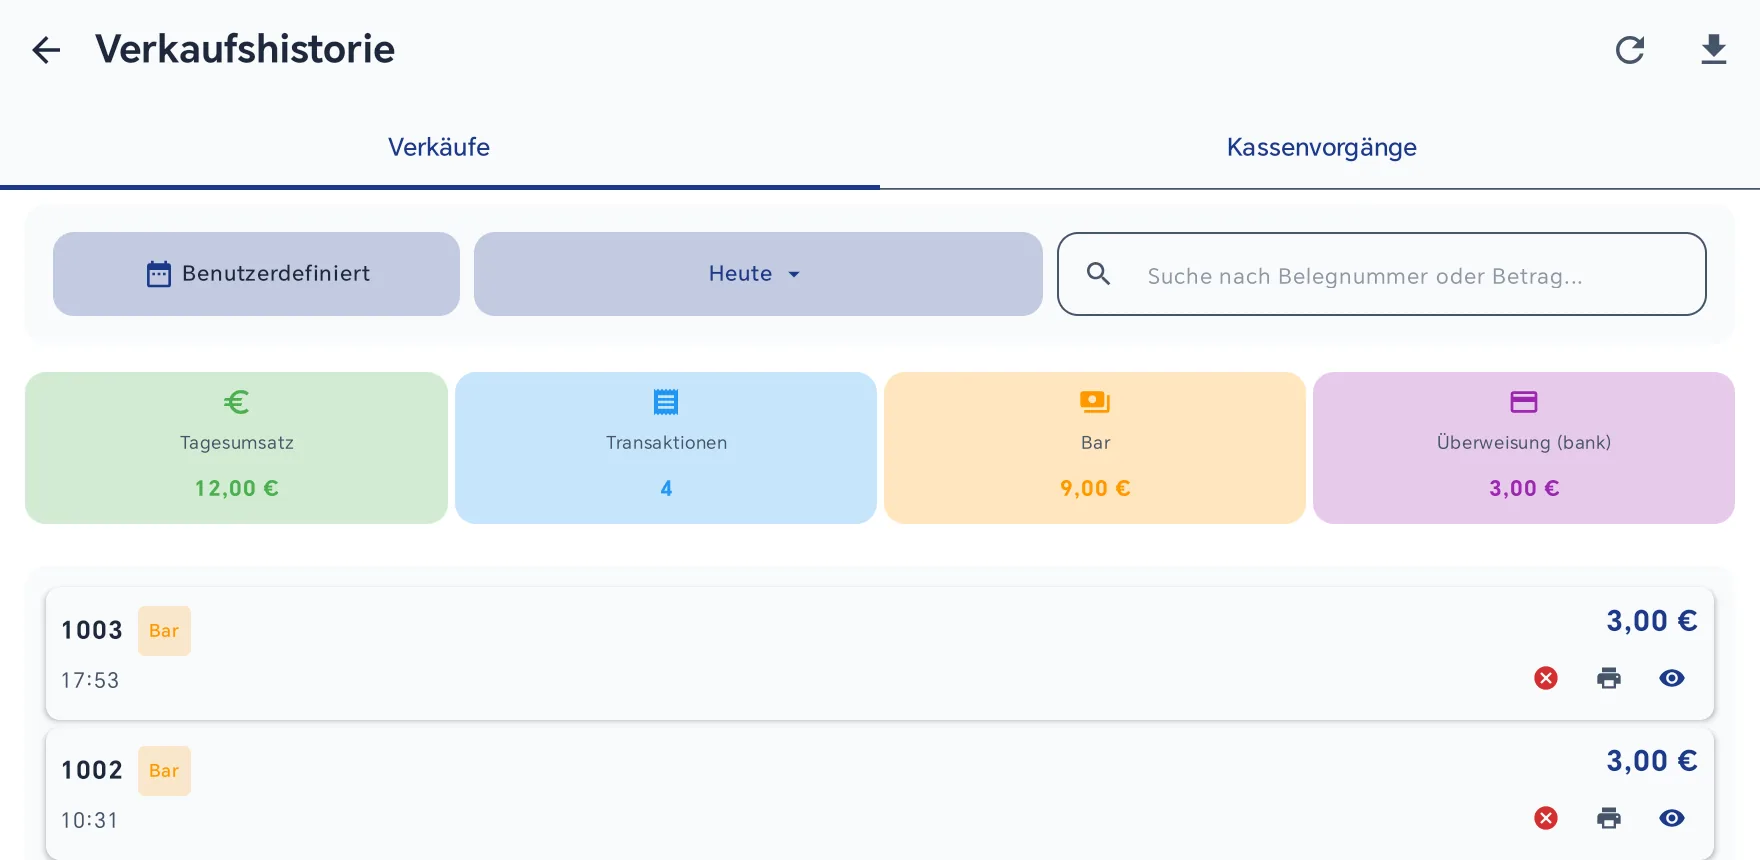Focus the Belegnummer search field
This screenshot has height=860, width=1760.
[x=1382, y=274]
